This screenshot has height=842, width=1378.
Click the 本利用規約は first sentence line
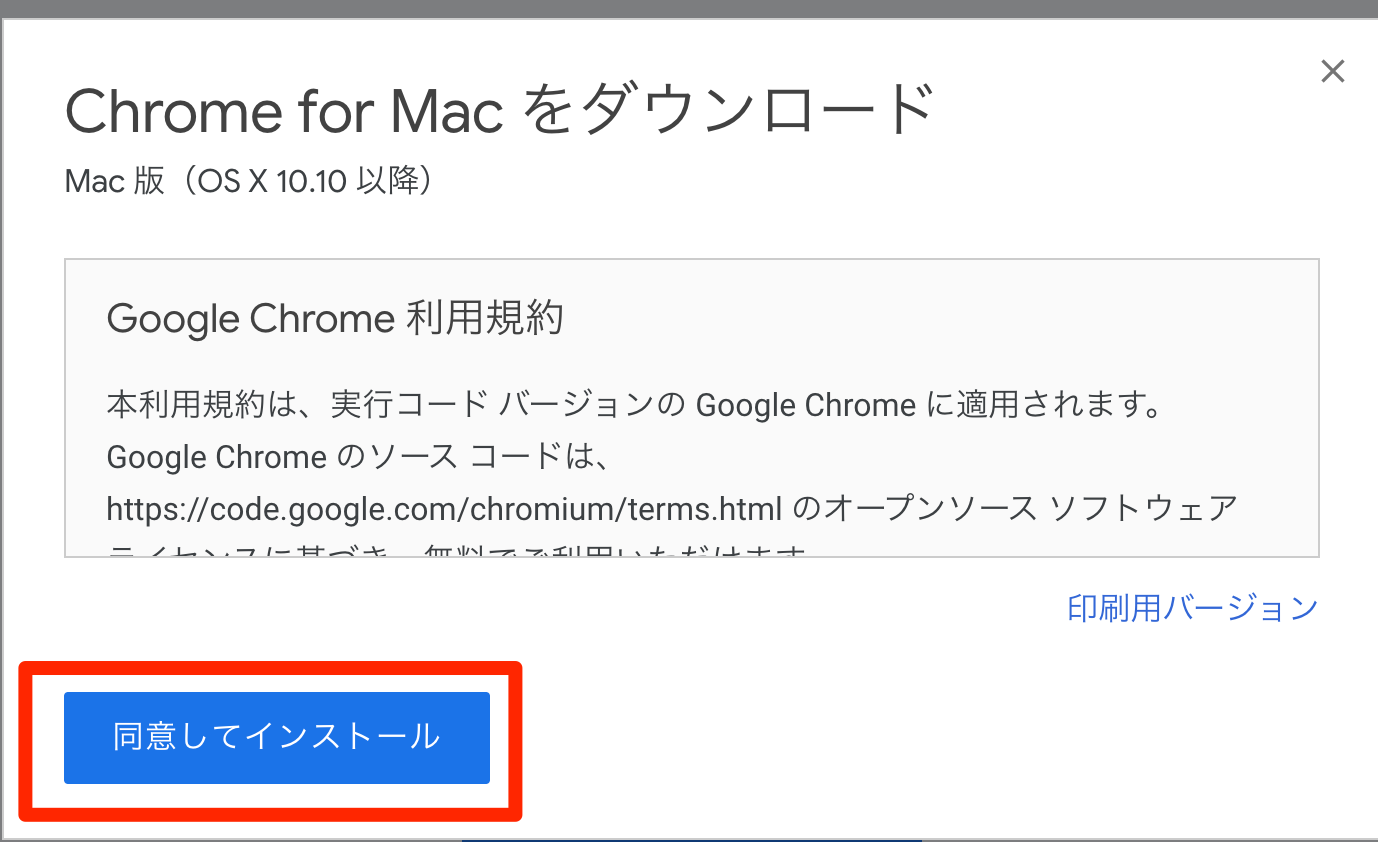click(x=634, y=405)
